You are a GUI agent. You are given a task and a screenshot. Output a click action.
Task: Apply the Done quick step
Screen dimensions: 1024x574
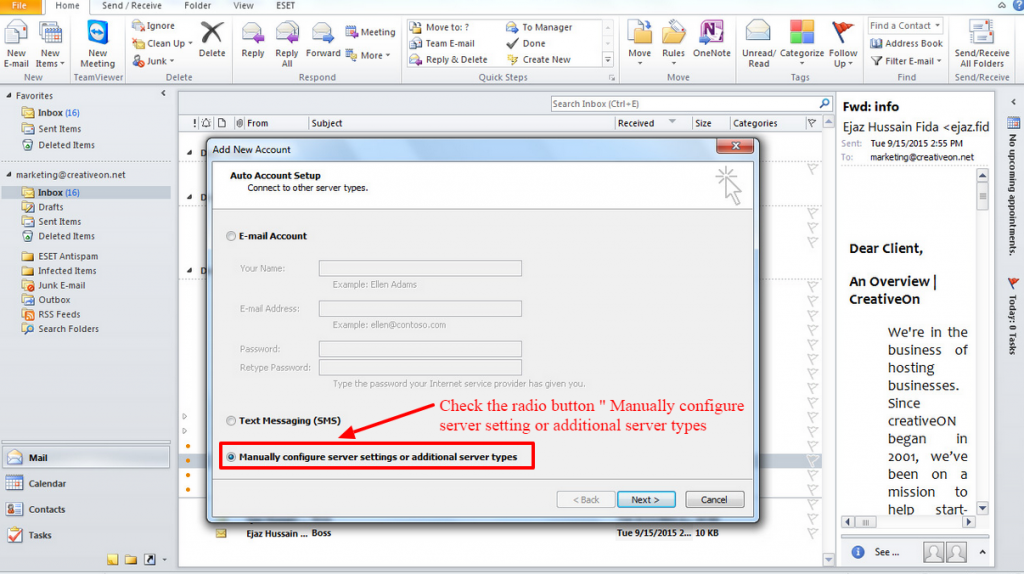[x=526, y=43]
